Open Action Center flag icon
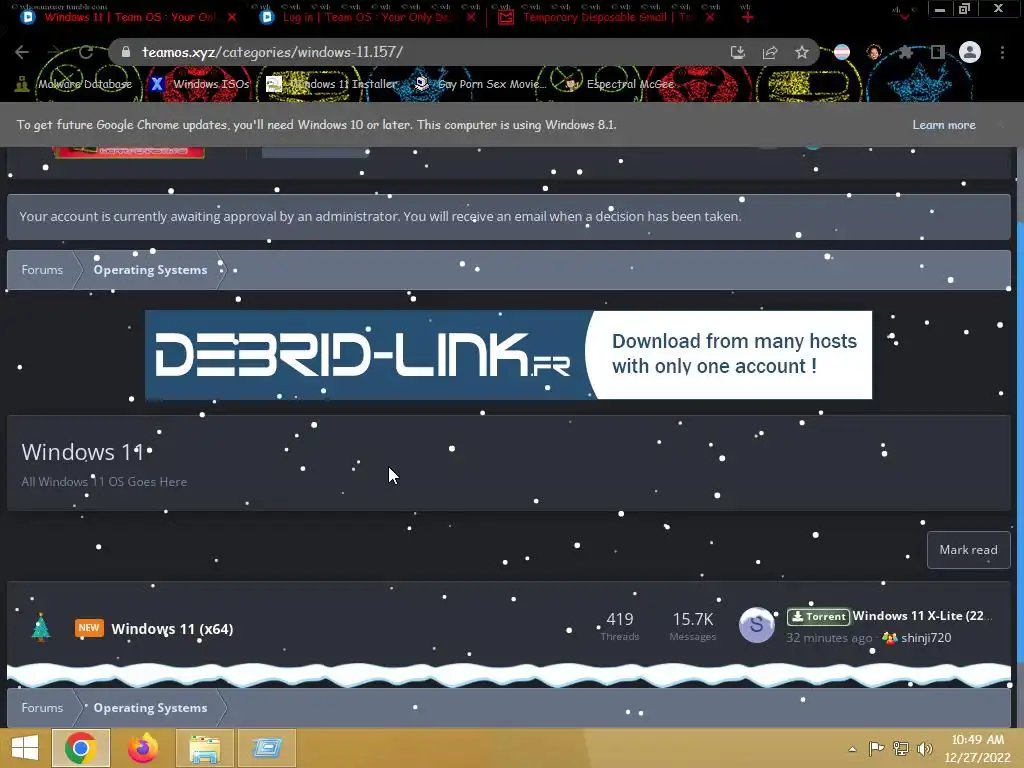Screen dimensions: 1024x768 876,748
